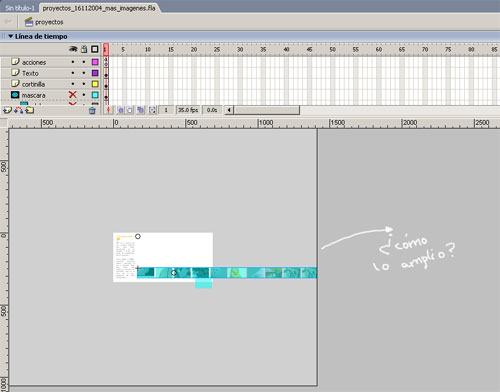Click the Texto layer page icon
This screenshot has width=500, height=392.
pos(15,73)
